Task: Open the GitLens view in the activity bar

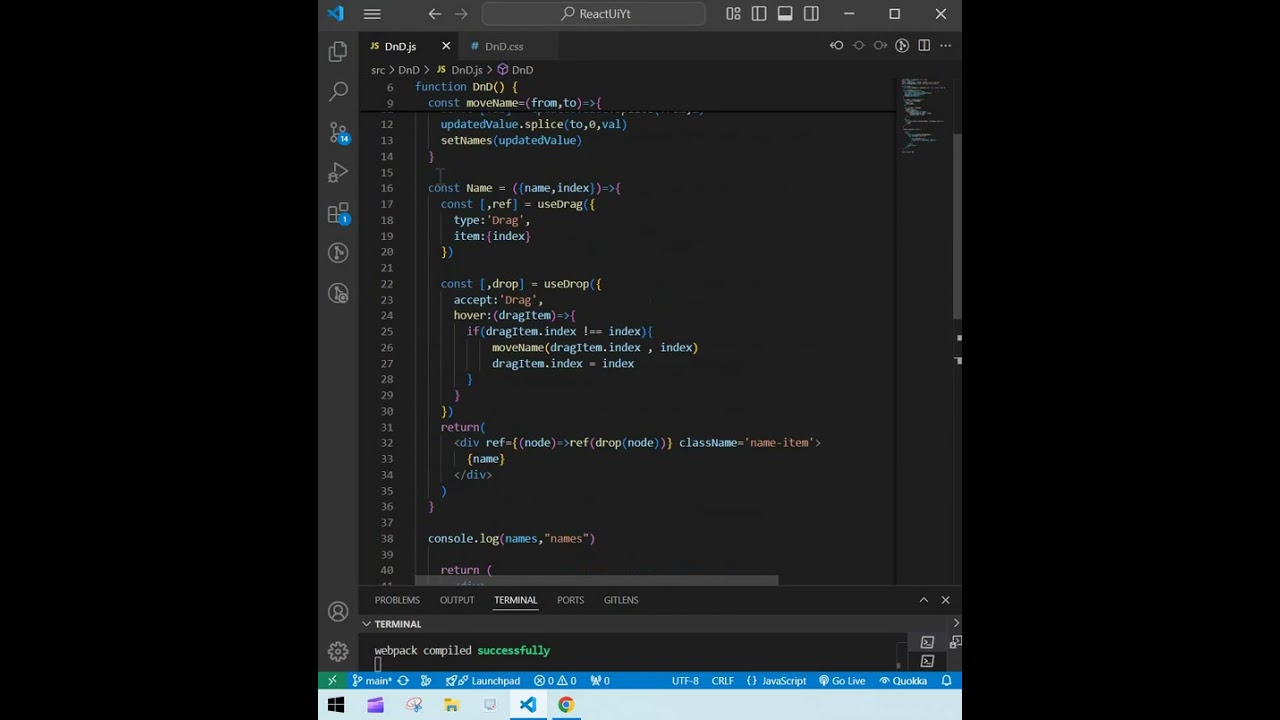Action: (x=338, y=253)
